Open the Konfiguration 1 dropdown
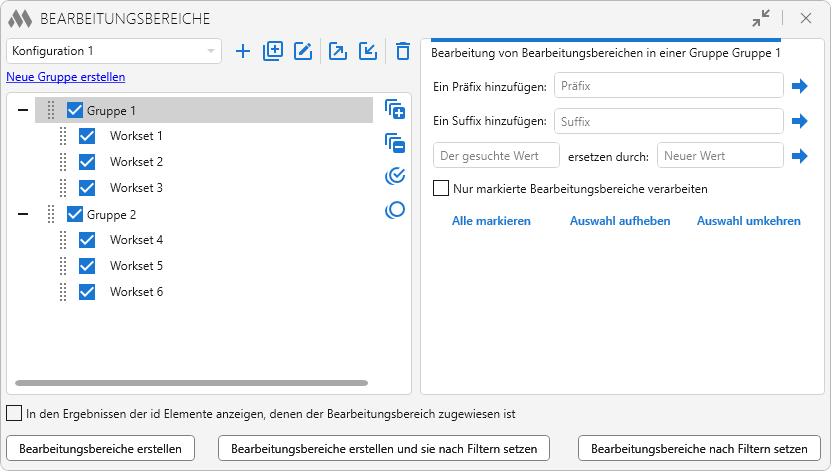The image size is (831, 471). pyautogui.click(x=114, y=51)
